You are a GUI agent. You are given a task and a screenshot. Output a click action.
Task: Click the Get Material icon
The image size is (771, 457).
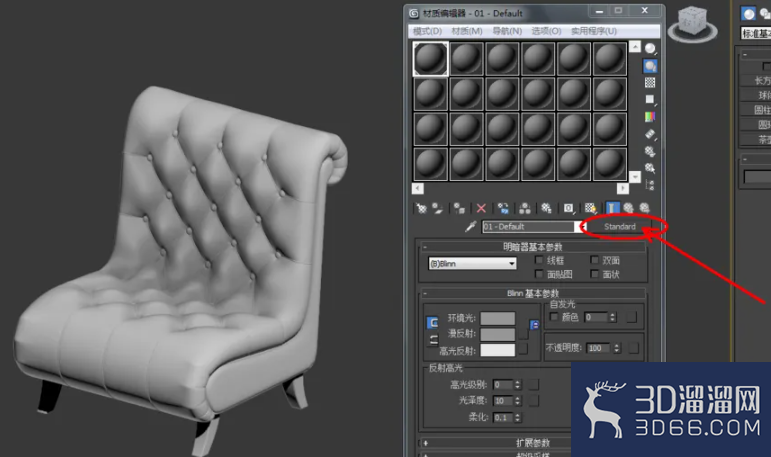pyautogui.click(x=421, y=208)
